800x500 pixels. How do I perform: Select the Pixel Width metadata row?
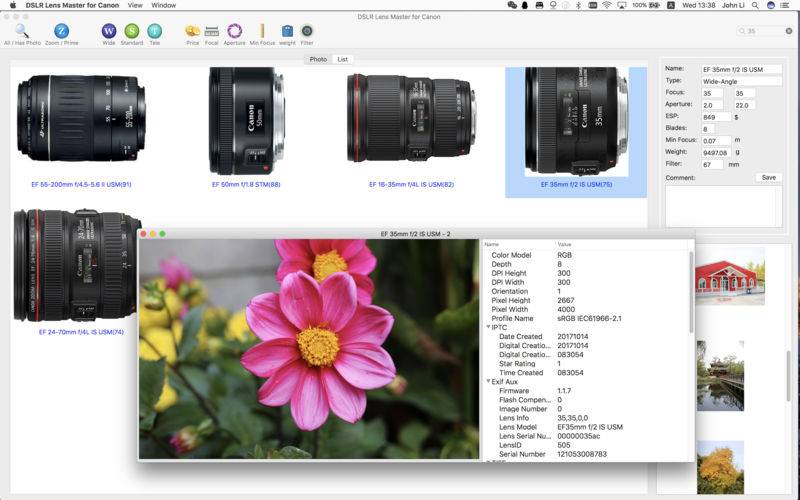[586, 309]
